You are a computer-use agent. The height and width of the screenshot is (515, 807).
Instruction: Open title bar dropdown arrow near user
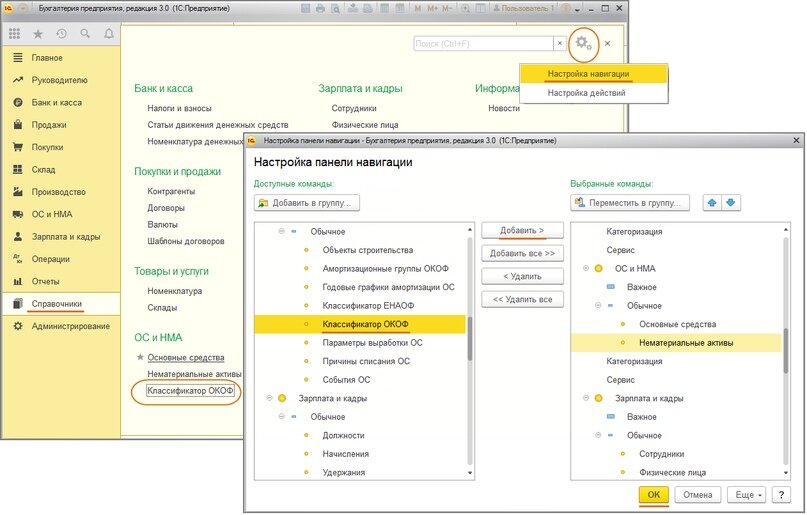point(577,9)
